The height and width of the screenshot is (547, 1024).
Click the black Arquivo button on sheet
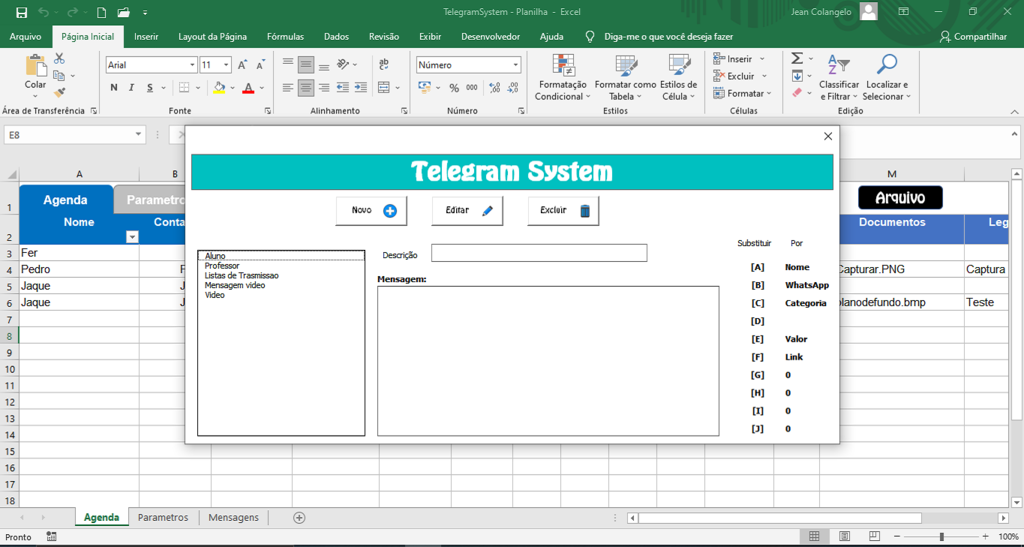[901, 198]
